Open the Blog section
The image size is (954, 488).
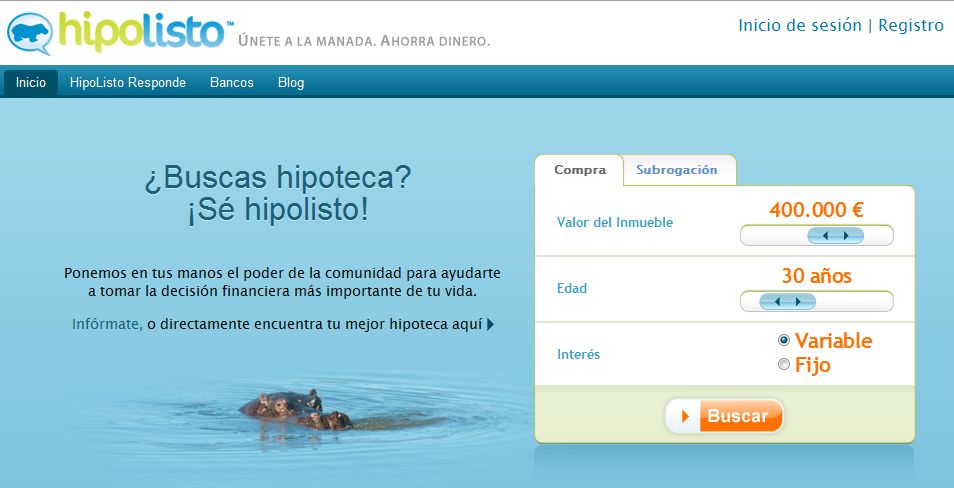(x=291, y=83)
